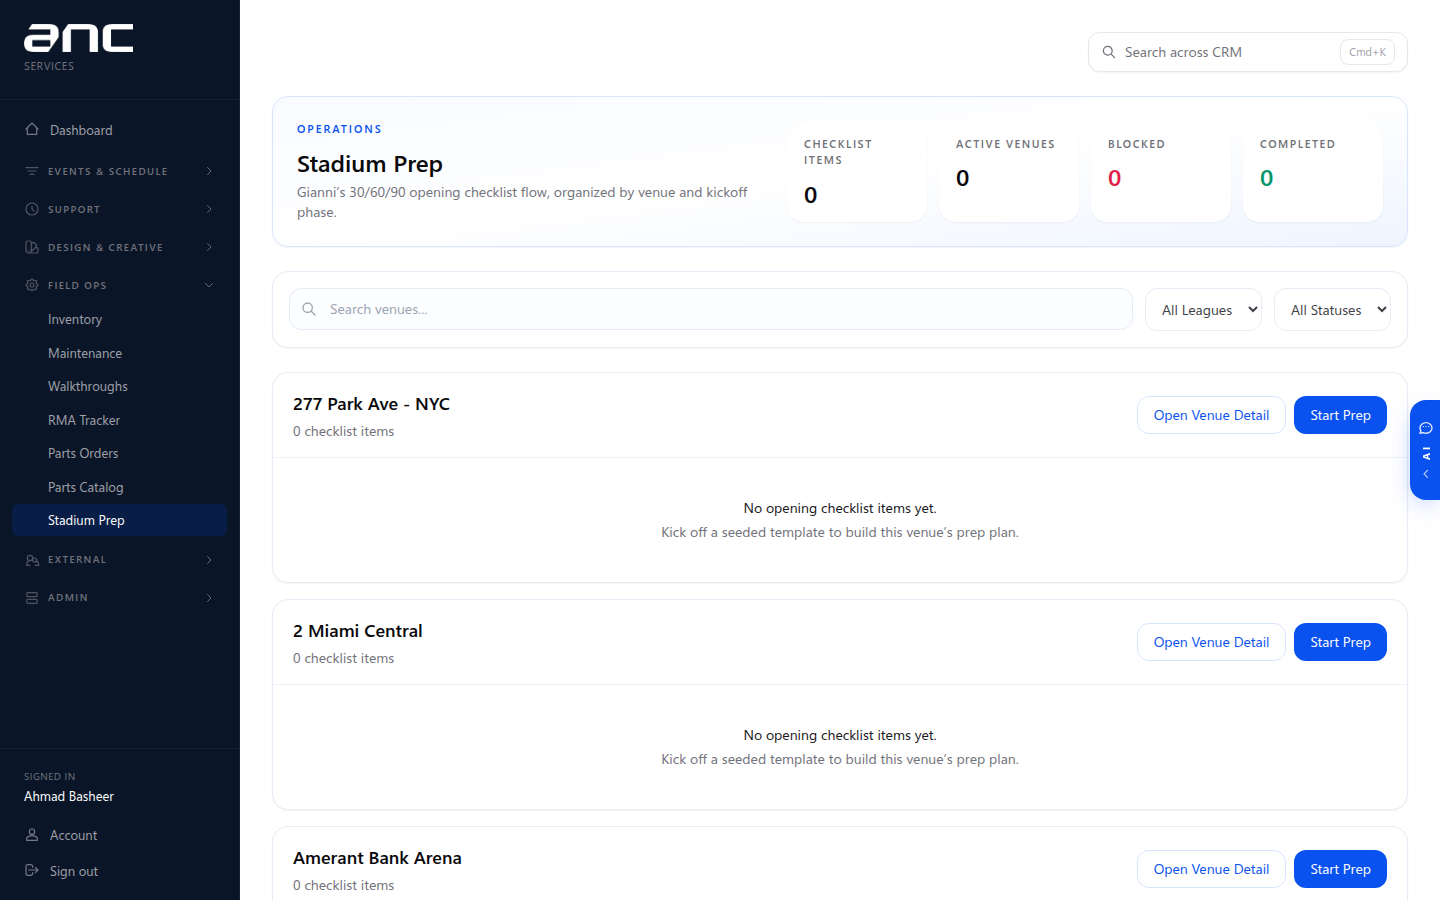Expand the External section chevron
Screen dimensions: 1440x900
click(209, 560)
